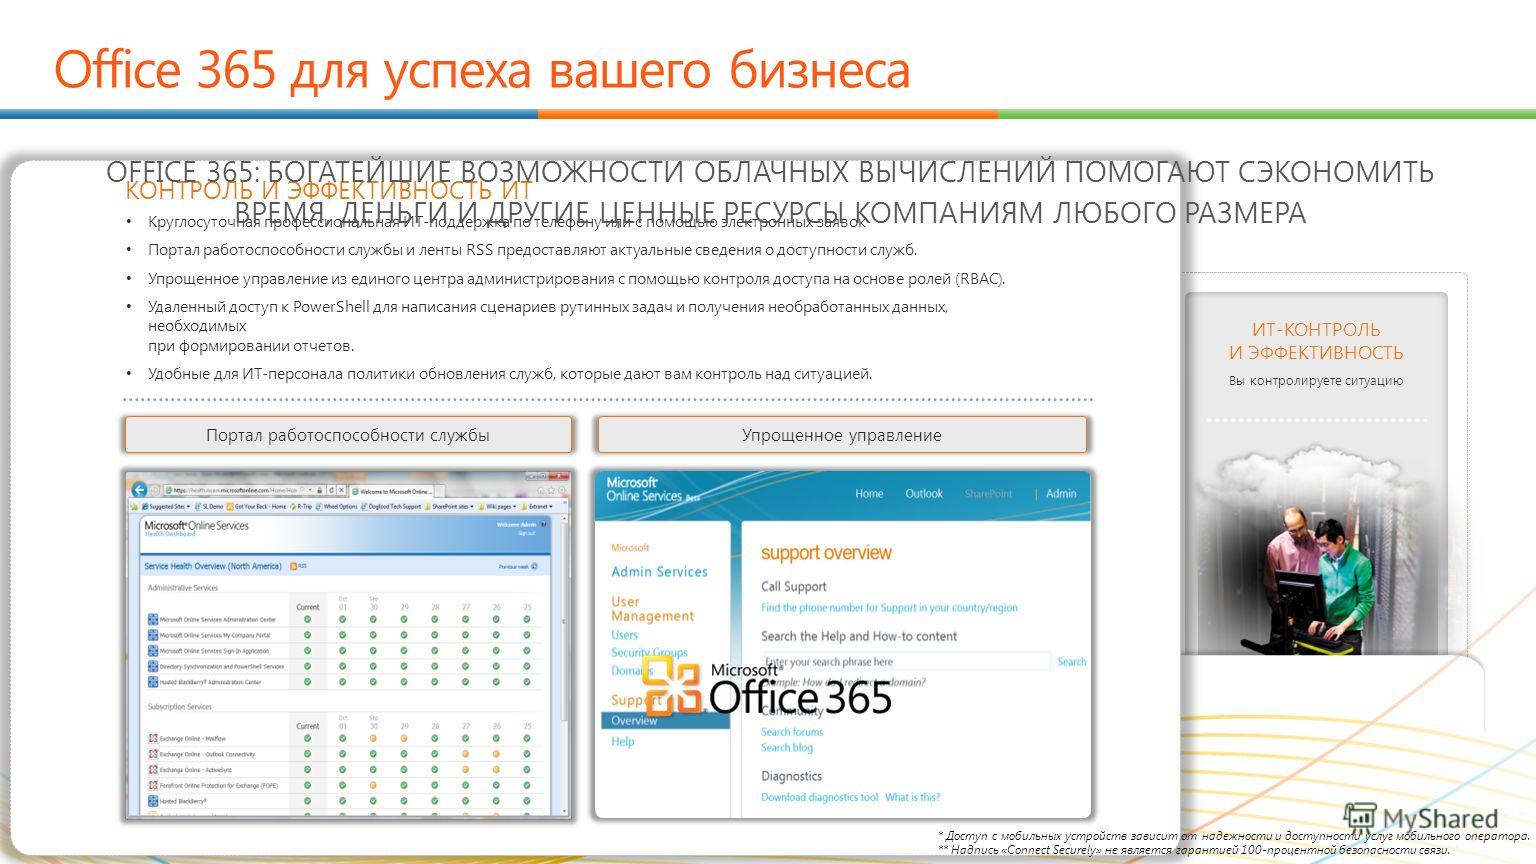Click 'Find the phone number for Support' link
The width and height of the screenshot is (1536, 864).
click(x=889, y=607)
